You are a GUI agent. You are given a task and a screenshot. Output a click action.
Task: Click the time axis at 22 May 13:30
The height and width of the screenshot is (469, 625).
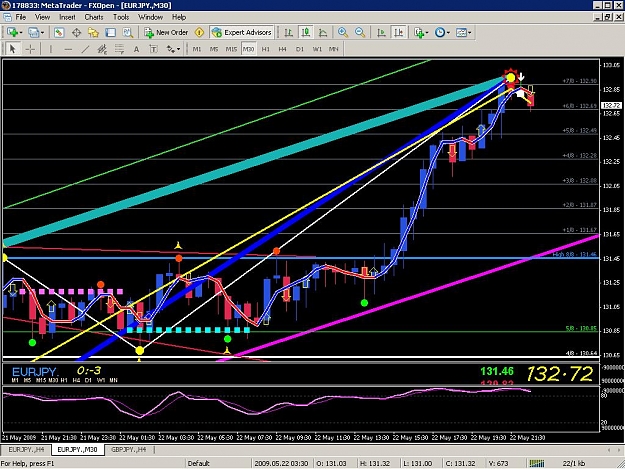[x=371, y=438]
